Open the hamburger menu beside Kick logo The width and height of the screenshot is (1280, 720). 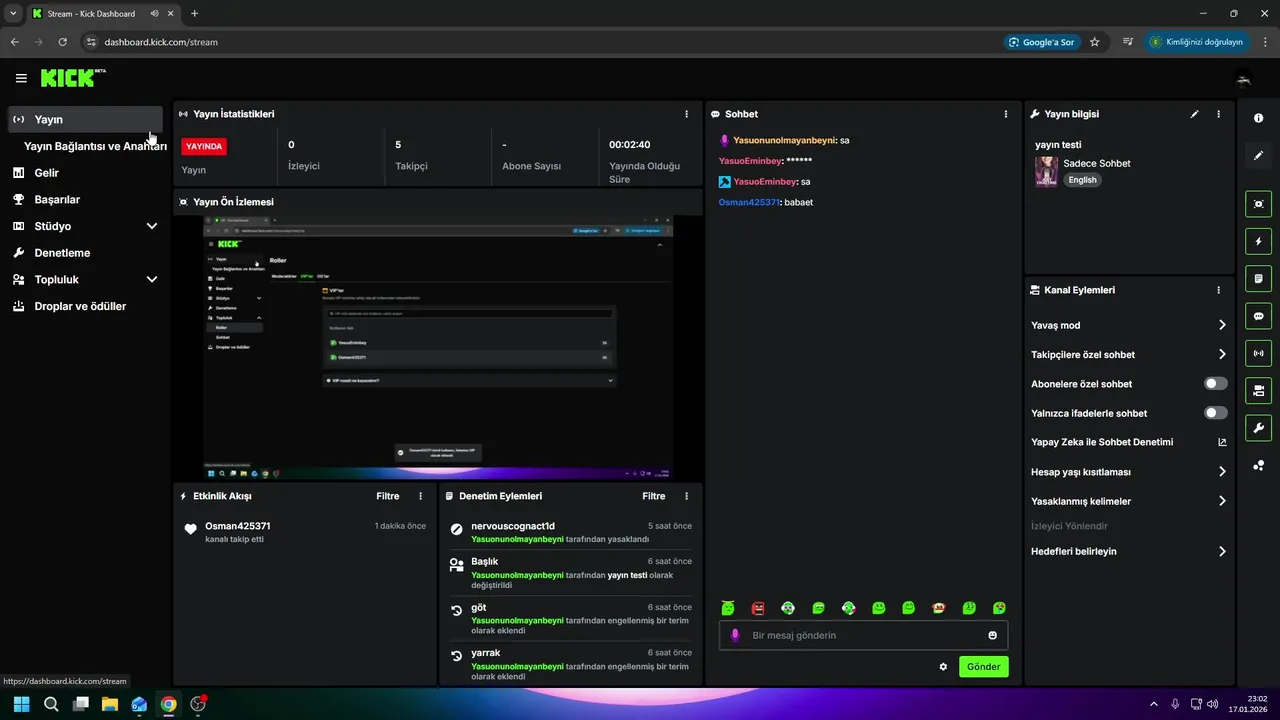(21, 78)
